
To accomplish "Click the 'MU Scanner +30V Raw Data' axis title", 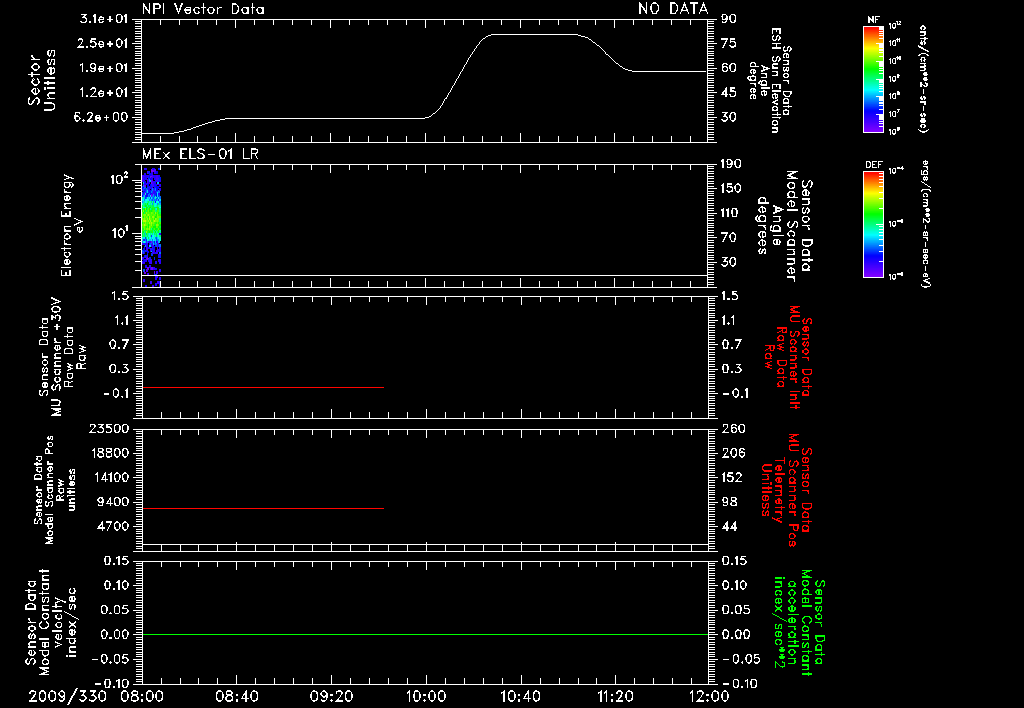I will 62,357.
